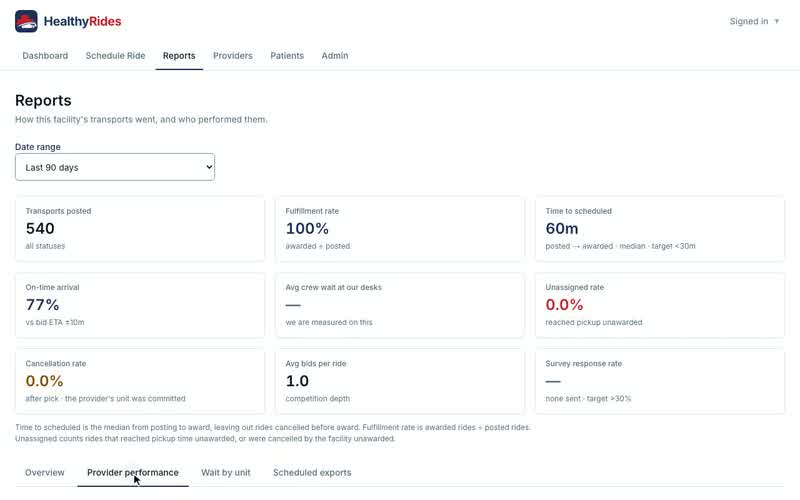Click the Unassigned rate label

pos(574,287)
